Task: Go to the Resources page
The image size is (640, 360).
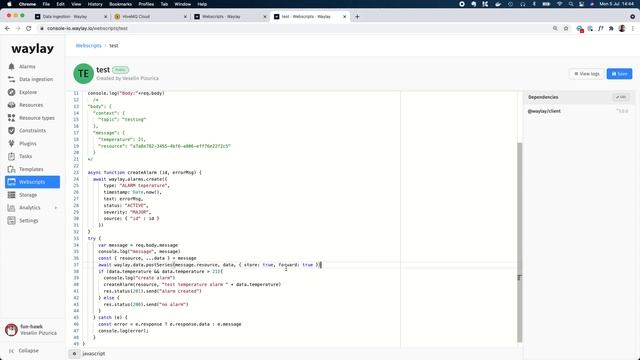Action: tap(31, 105)
